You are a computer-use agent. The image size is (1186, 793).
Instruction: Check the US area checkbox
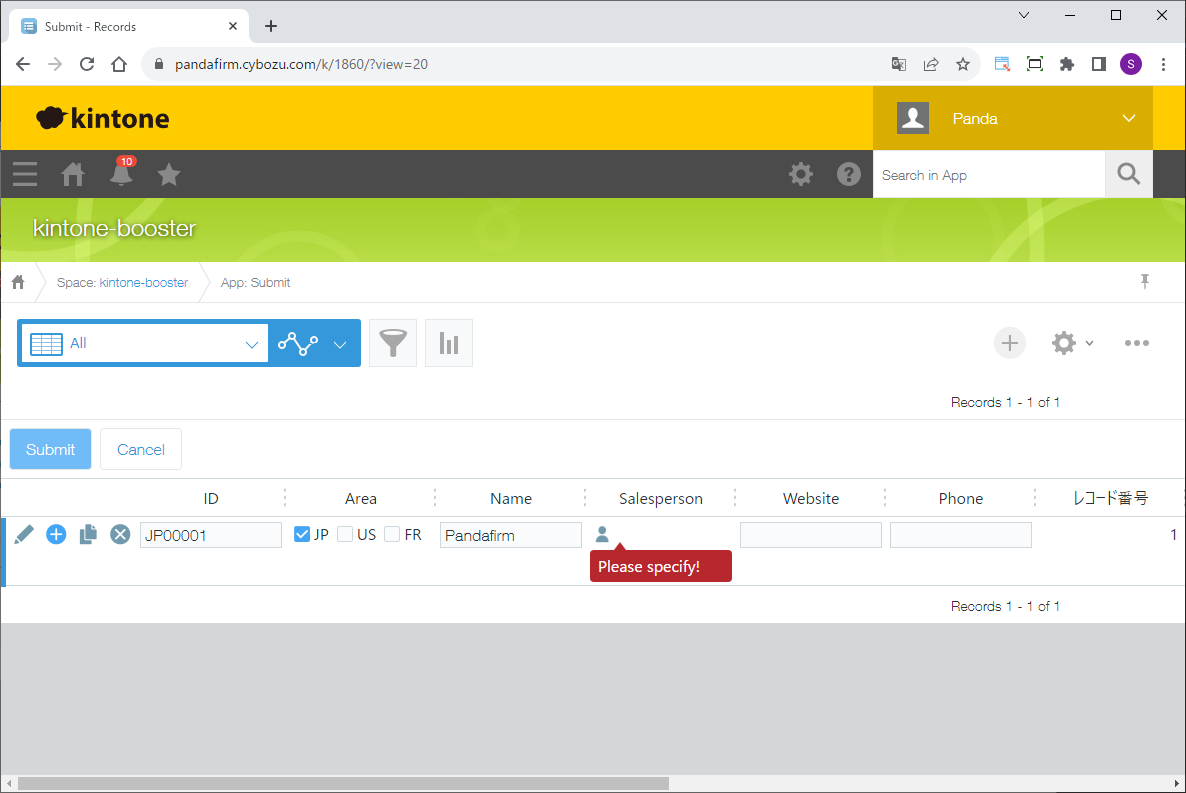pyautogui.click(x=345, y=535)
